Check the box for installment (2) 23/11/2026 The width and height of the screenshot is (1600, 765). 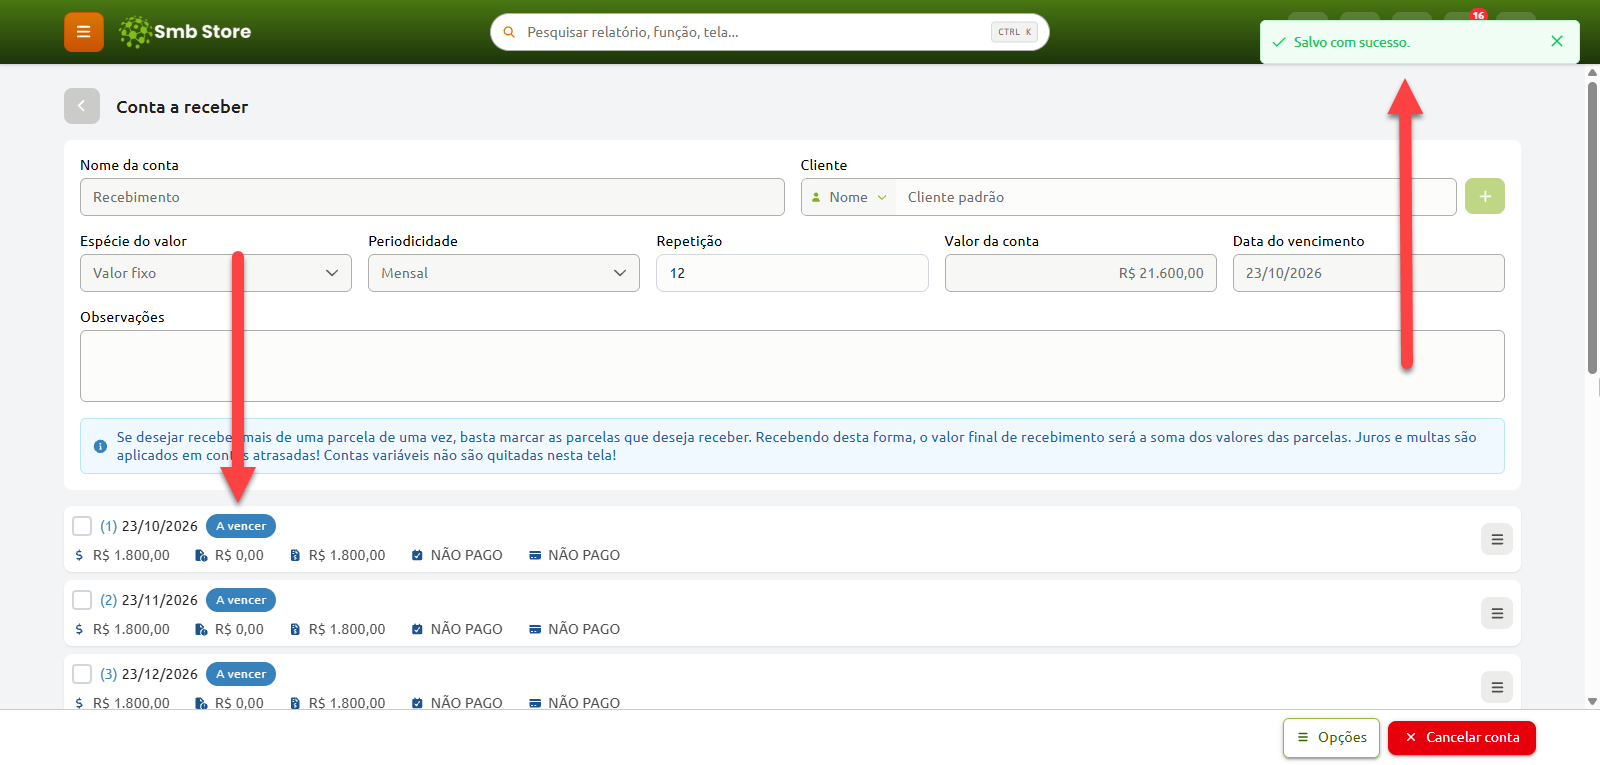tap(82, 600)
